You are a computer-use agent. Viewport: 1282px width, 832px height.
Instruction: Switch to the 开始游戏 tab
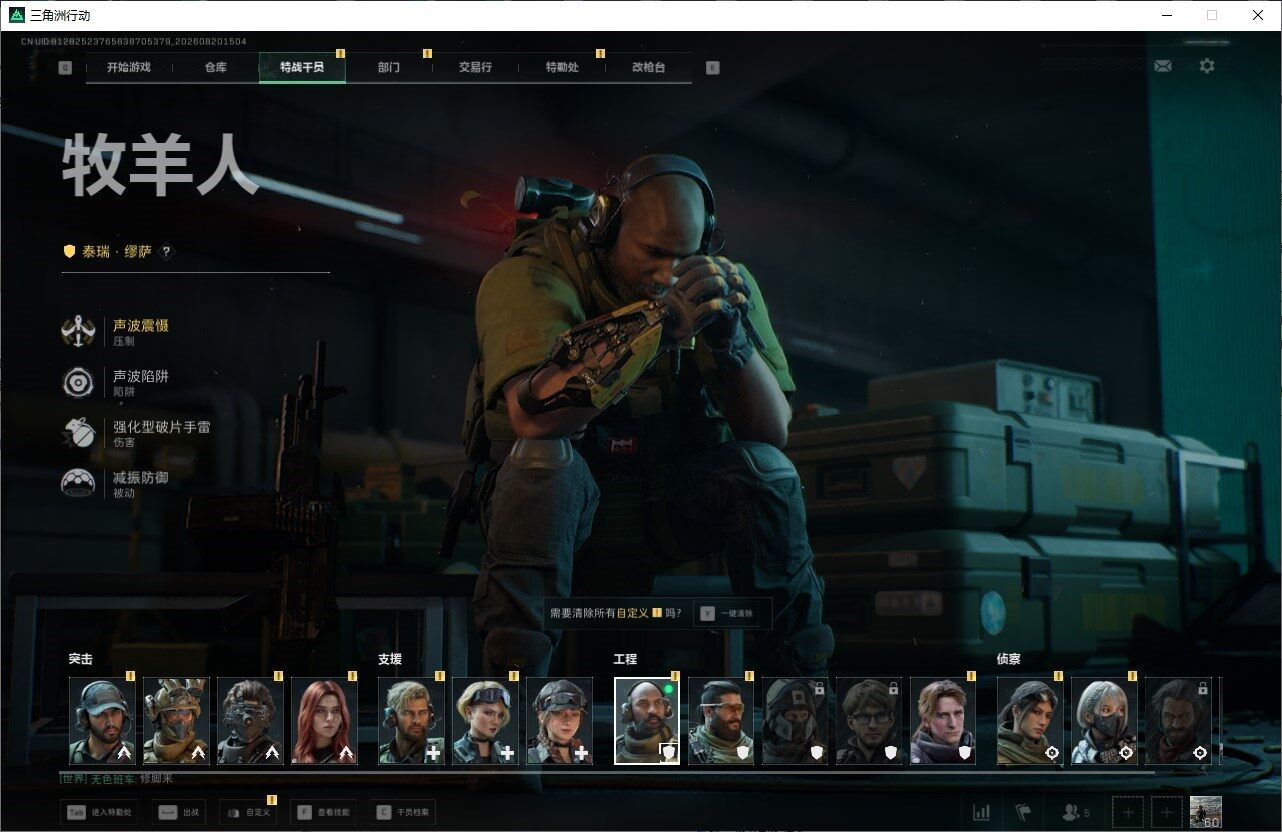[x=129, y=68]
